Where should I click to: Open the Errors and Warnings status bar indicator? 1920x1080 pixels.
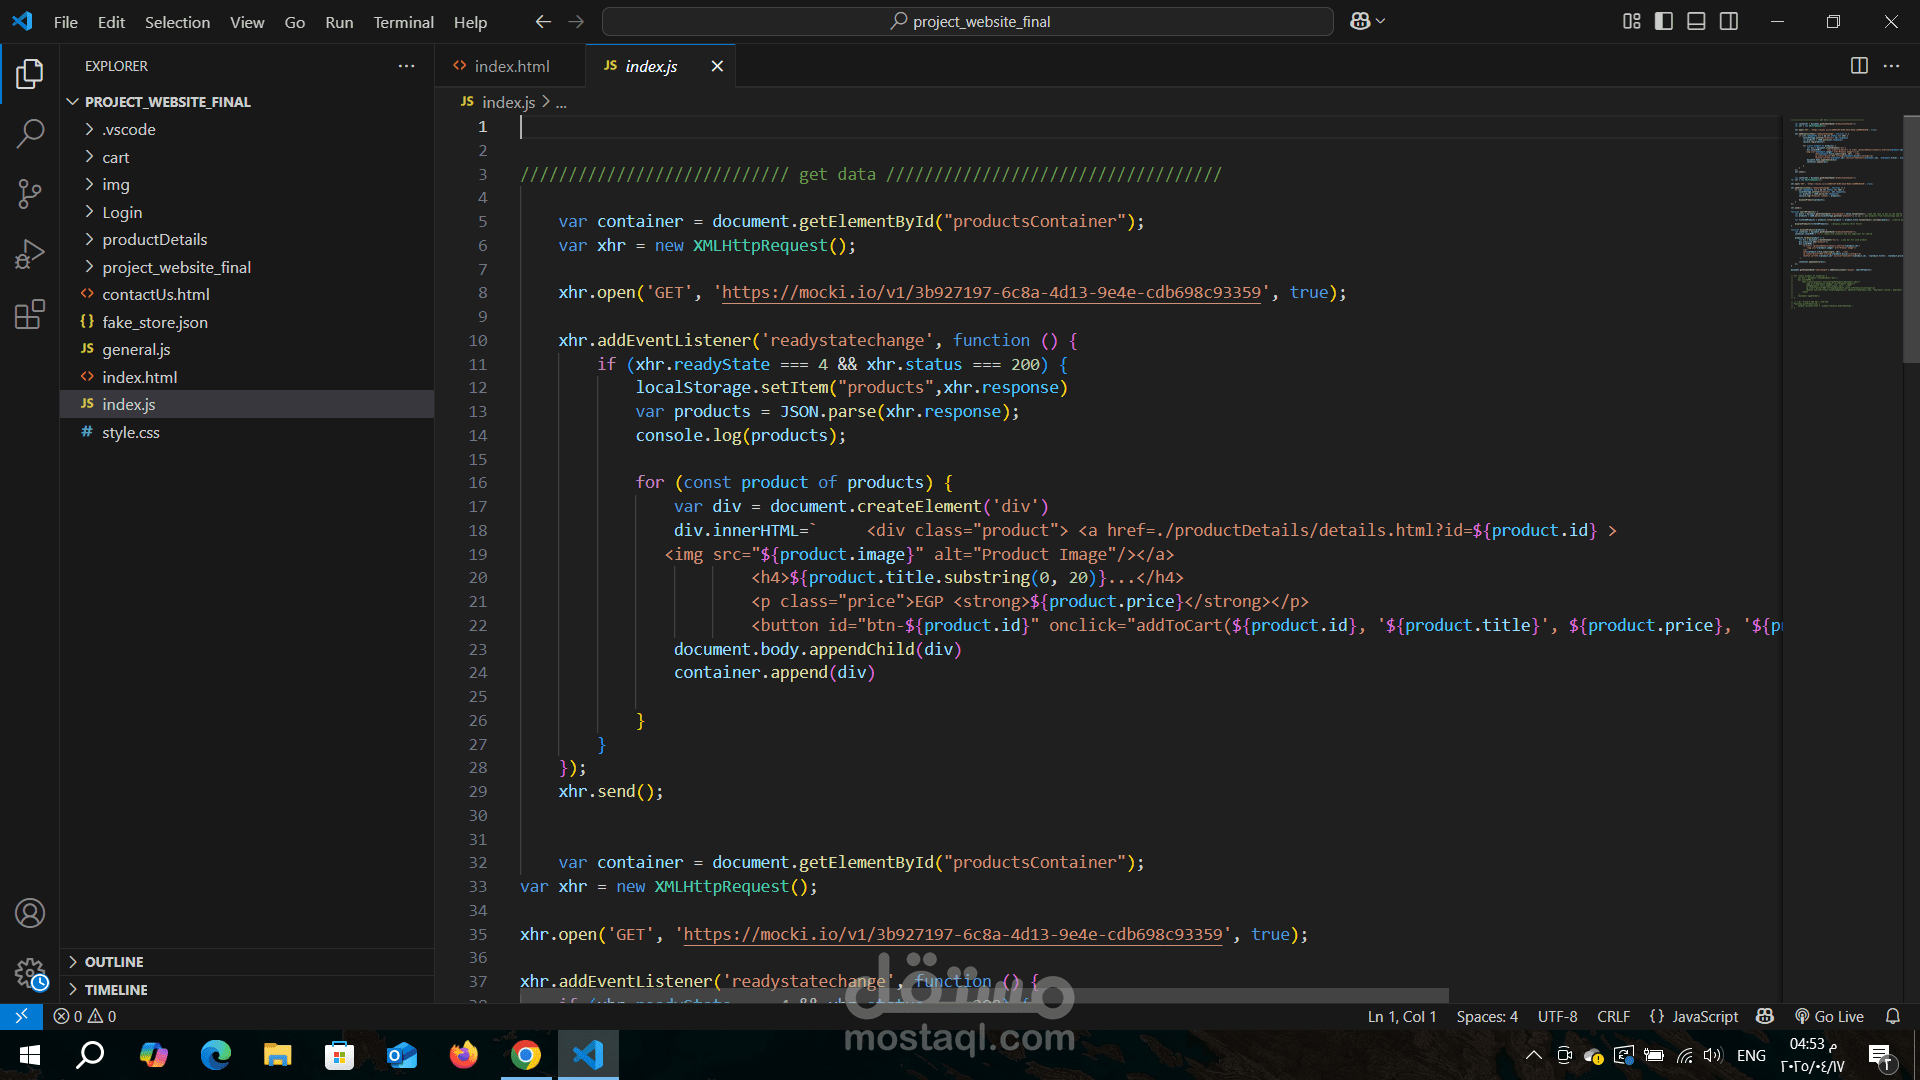coord(85,1016)
